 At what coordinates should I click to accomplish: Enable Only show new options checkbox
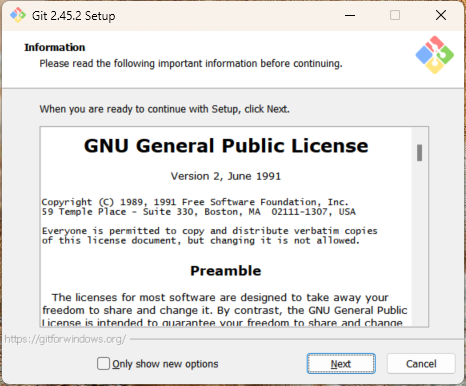tap(103, 364)
